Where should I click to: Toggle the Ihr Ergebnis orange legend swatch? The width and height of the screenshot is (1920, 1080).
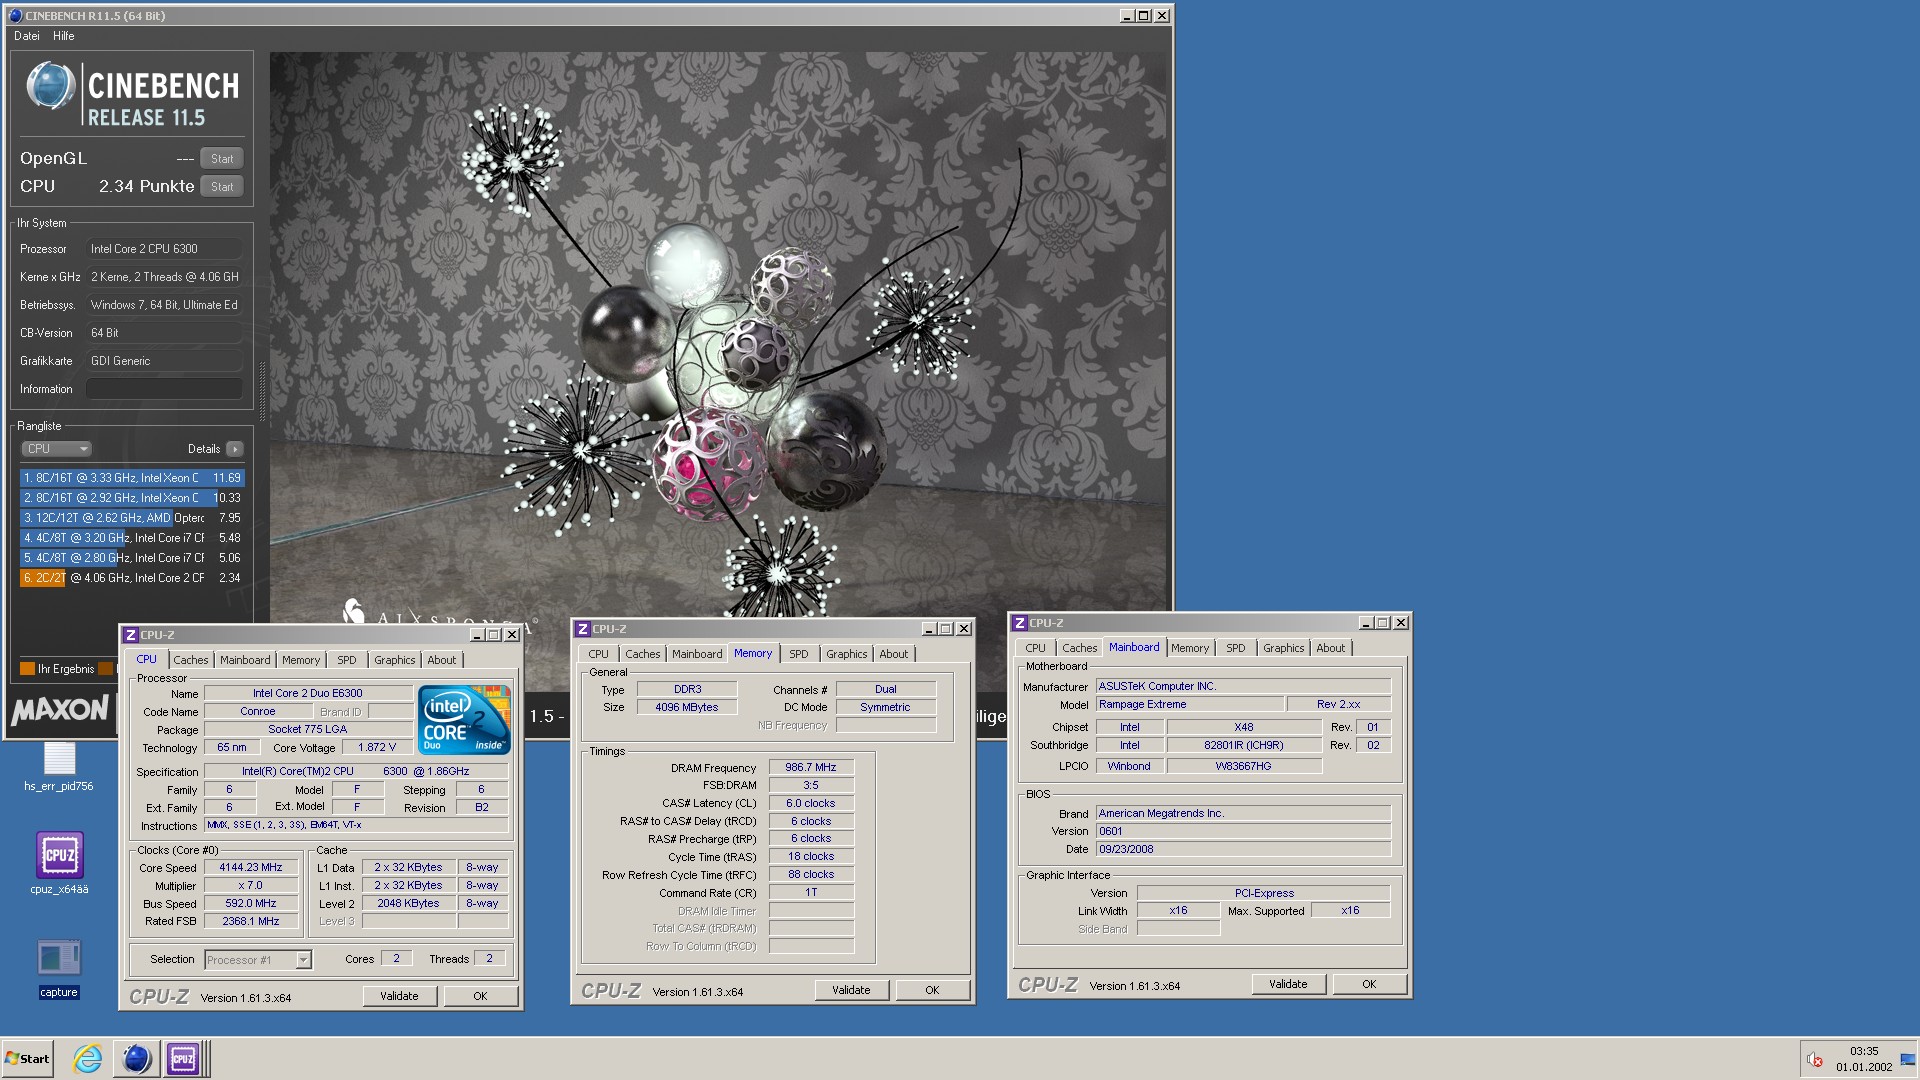[27, 669]
